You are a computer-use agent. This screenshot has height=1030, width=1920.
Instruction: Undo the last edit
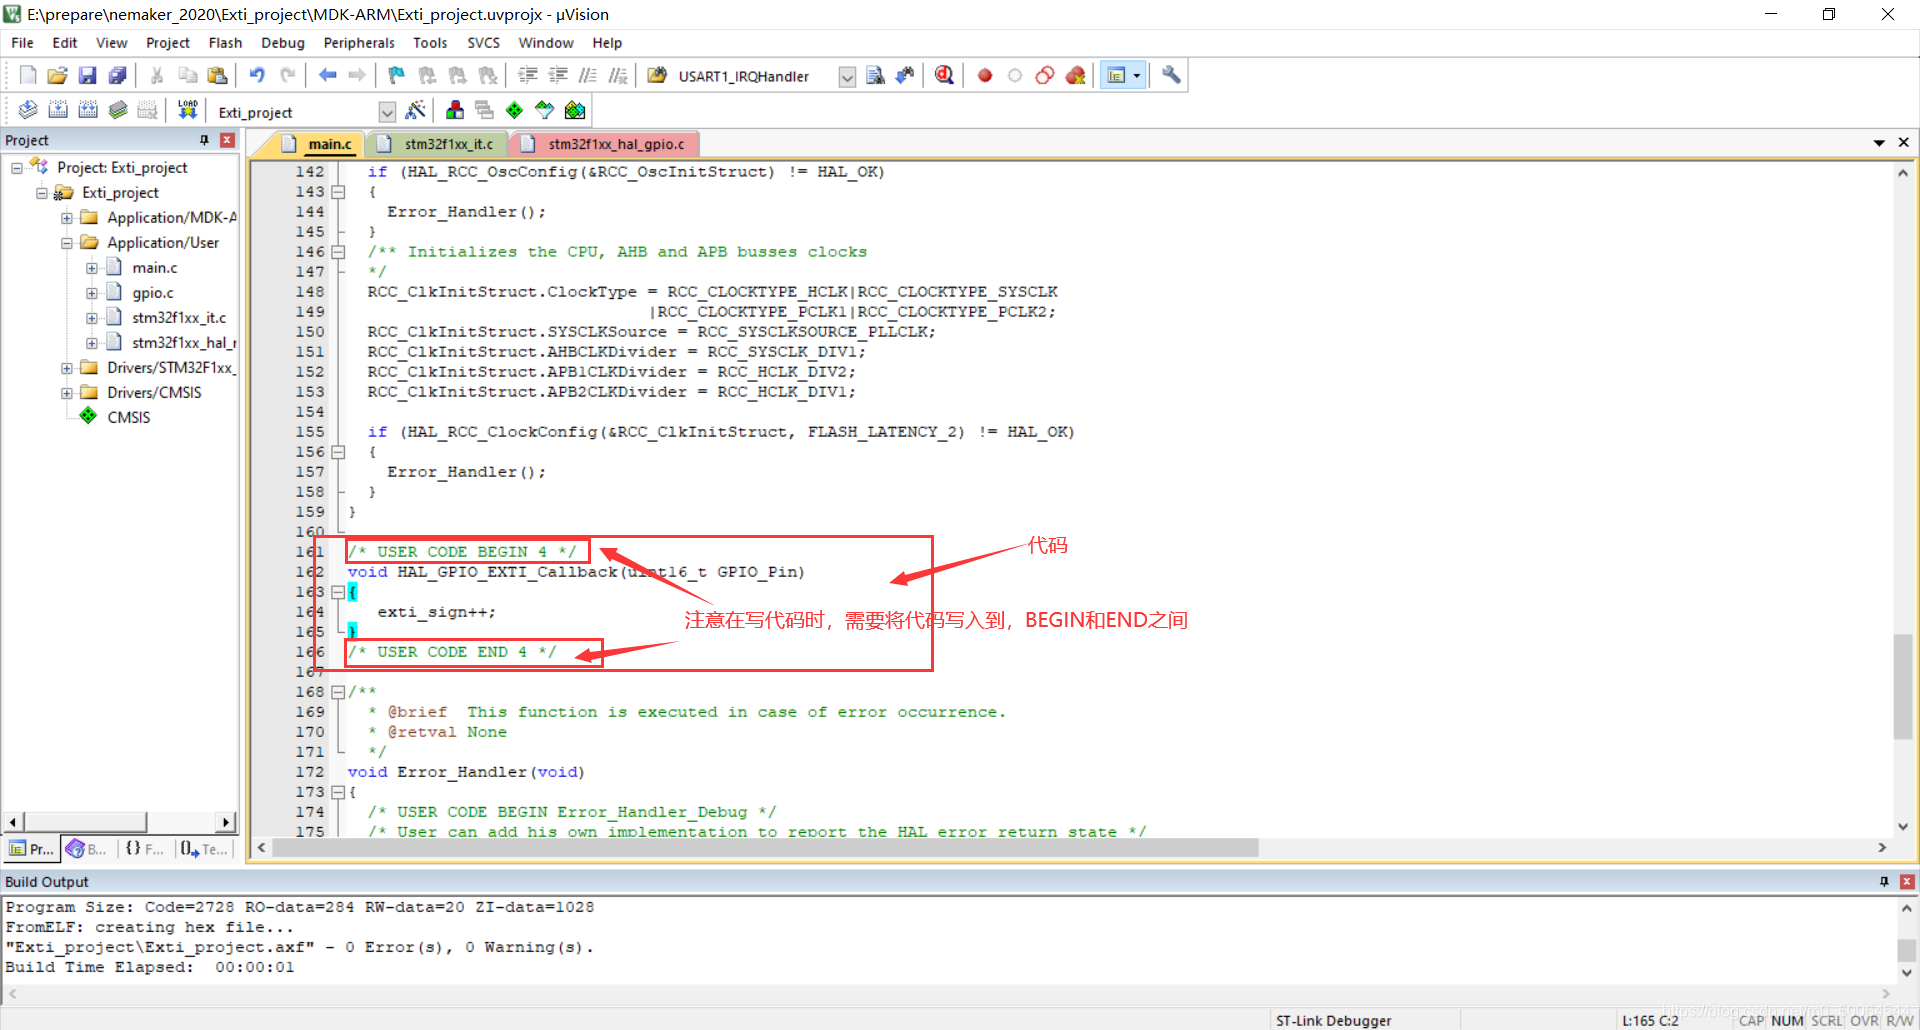257,75
